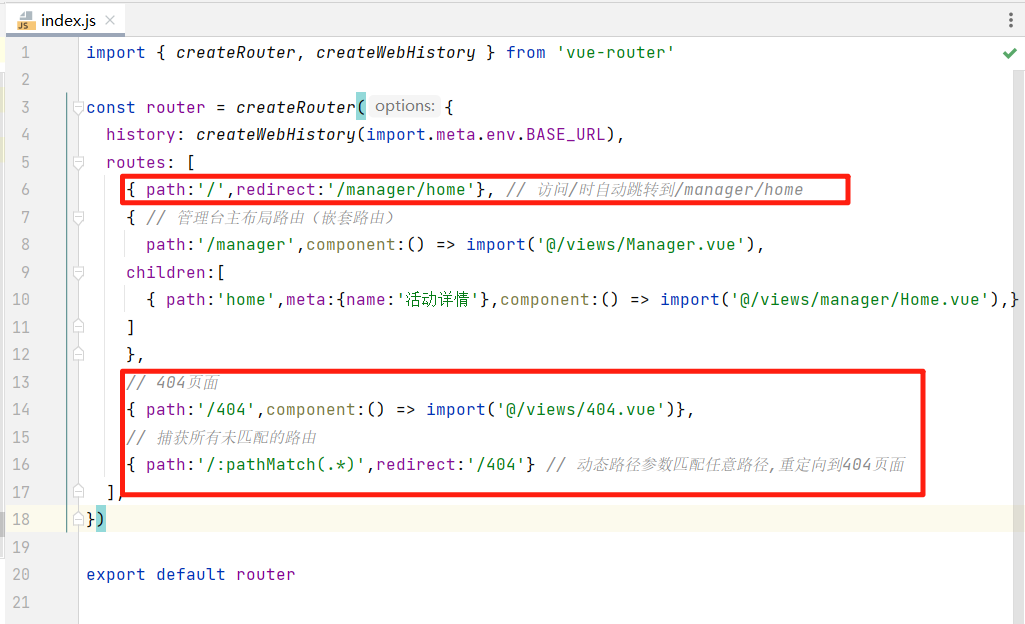
Task: Click redirect '/404' string on line 16
Action: tap(496, 464)
